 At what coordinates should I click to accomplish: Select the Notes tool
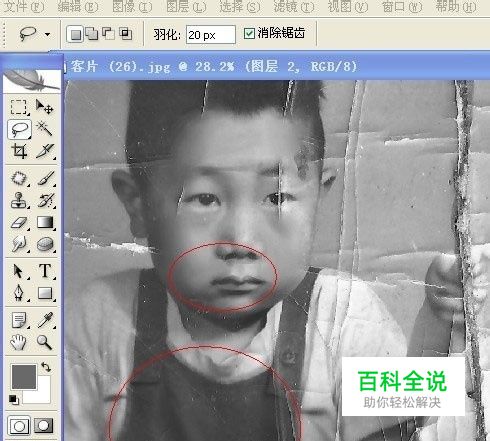click(19, 320)
